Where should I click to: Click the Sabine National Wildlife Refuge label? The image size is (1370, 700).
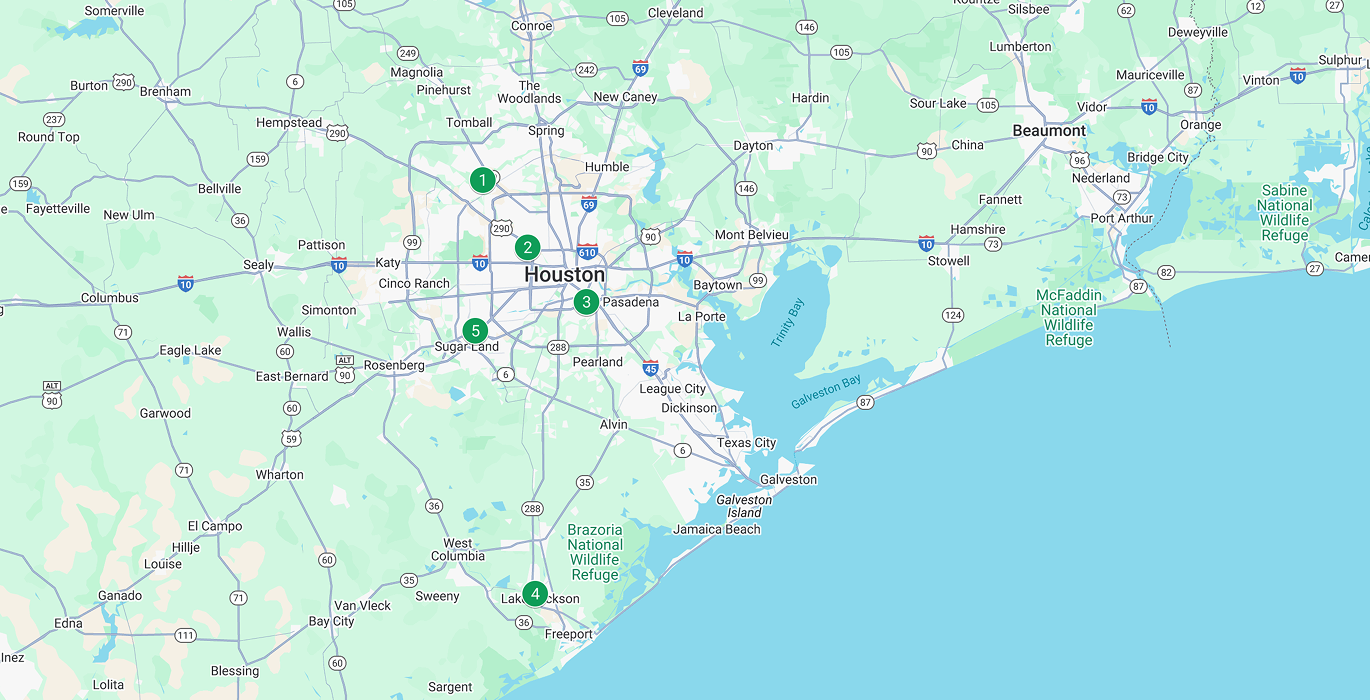coord(1284,213)
